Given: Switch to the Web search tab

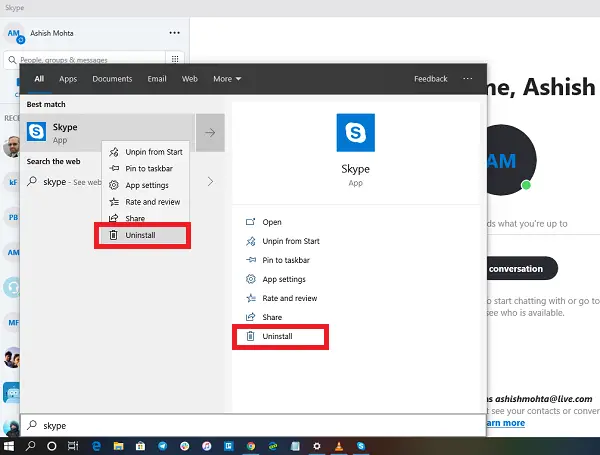Looking at the screenshot, I should coord(190,79).
